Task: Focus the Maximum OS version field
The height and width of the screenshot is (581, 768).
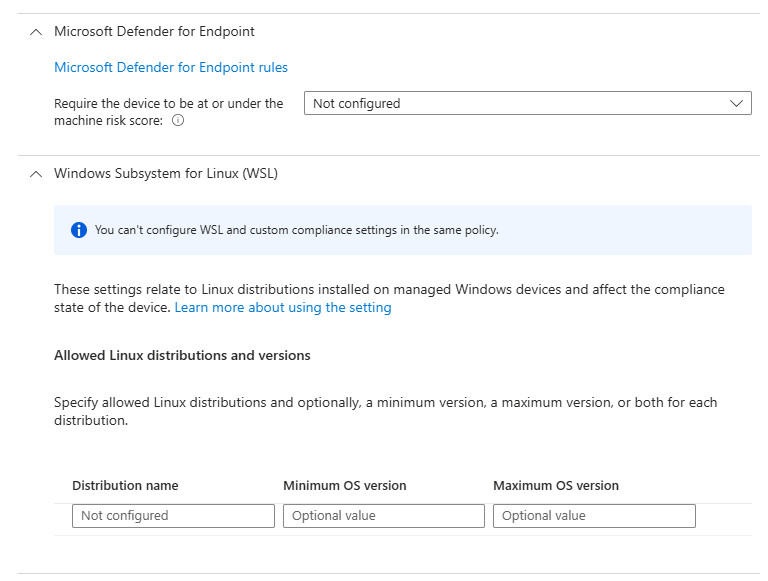Action: [594, 516]
